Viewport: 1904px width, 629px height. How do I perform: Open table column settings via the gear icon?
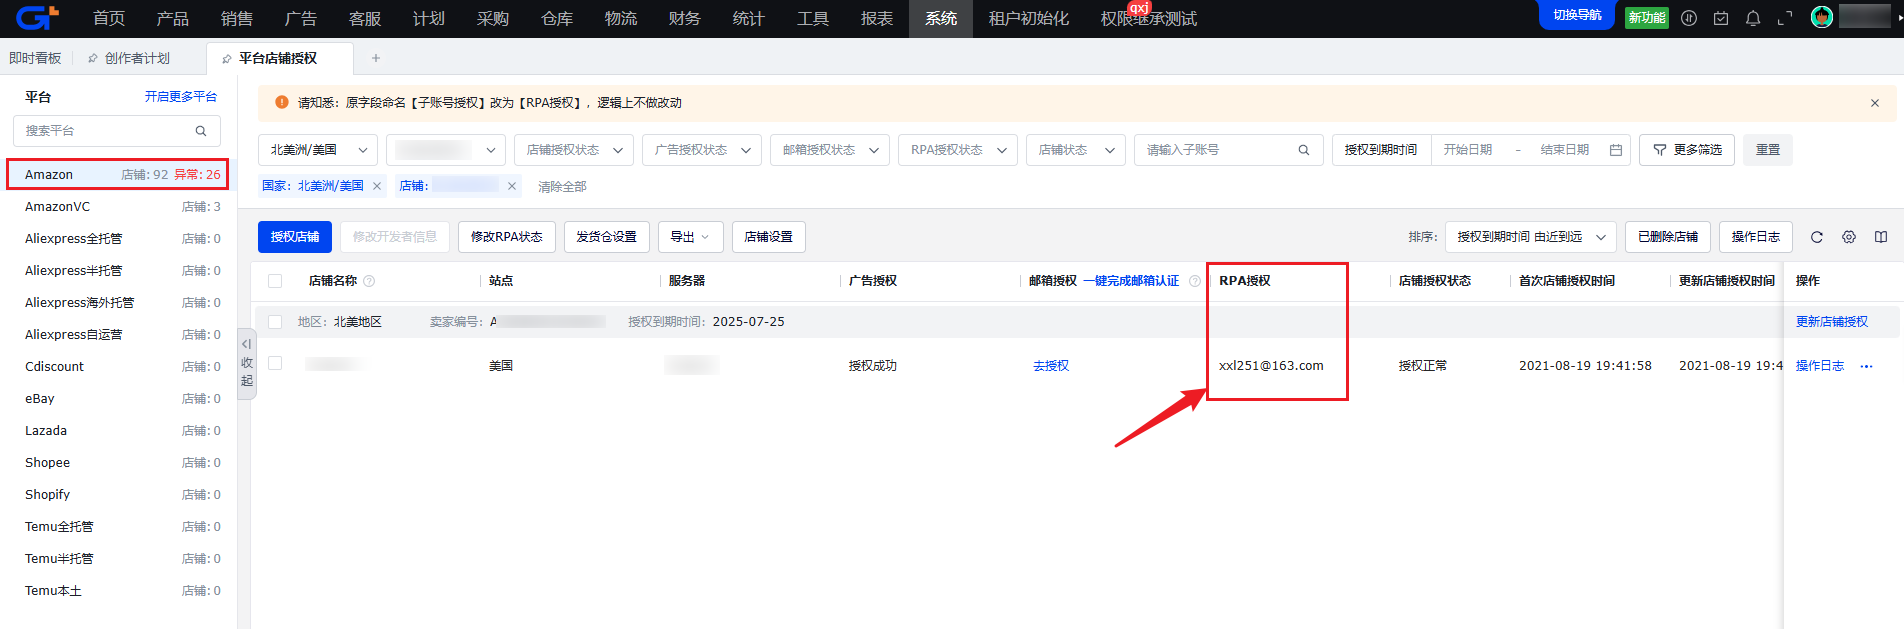point(1849,237)
